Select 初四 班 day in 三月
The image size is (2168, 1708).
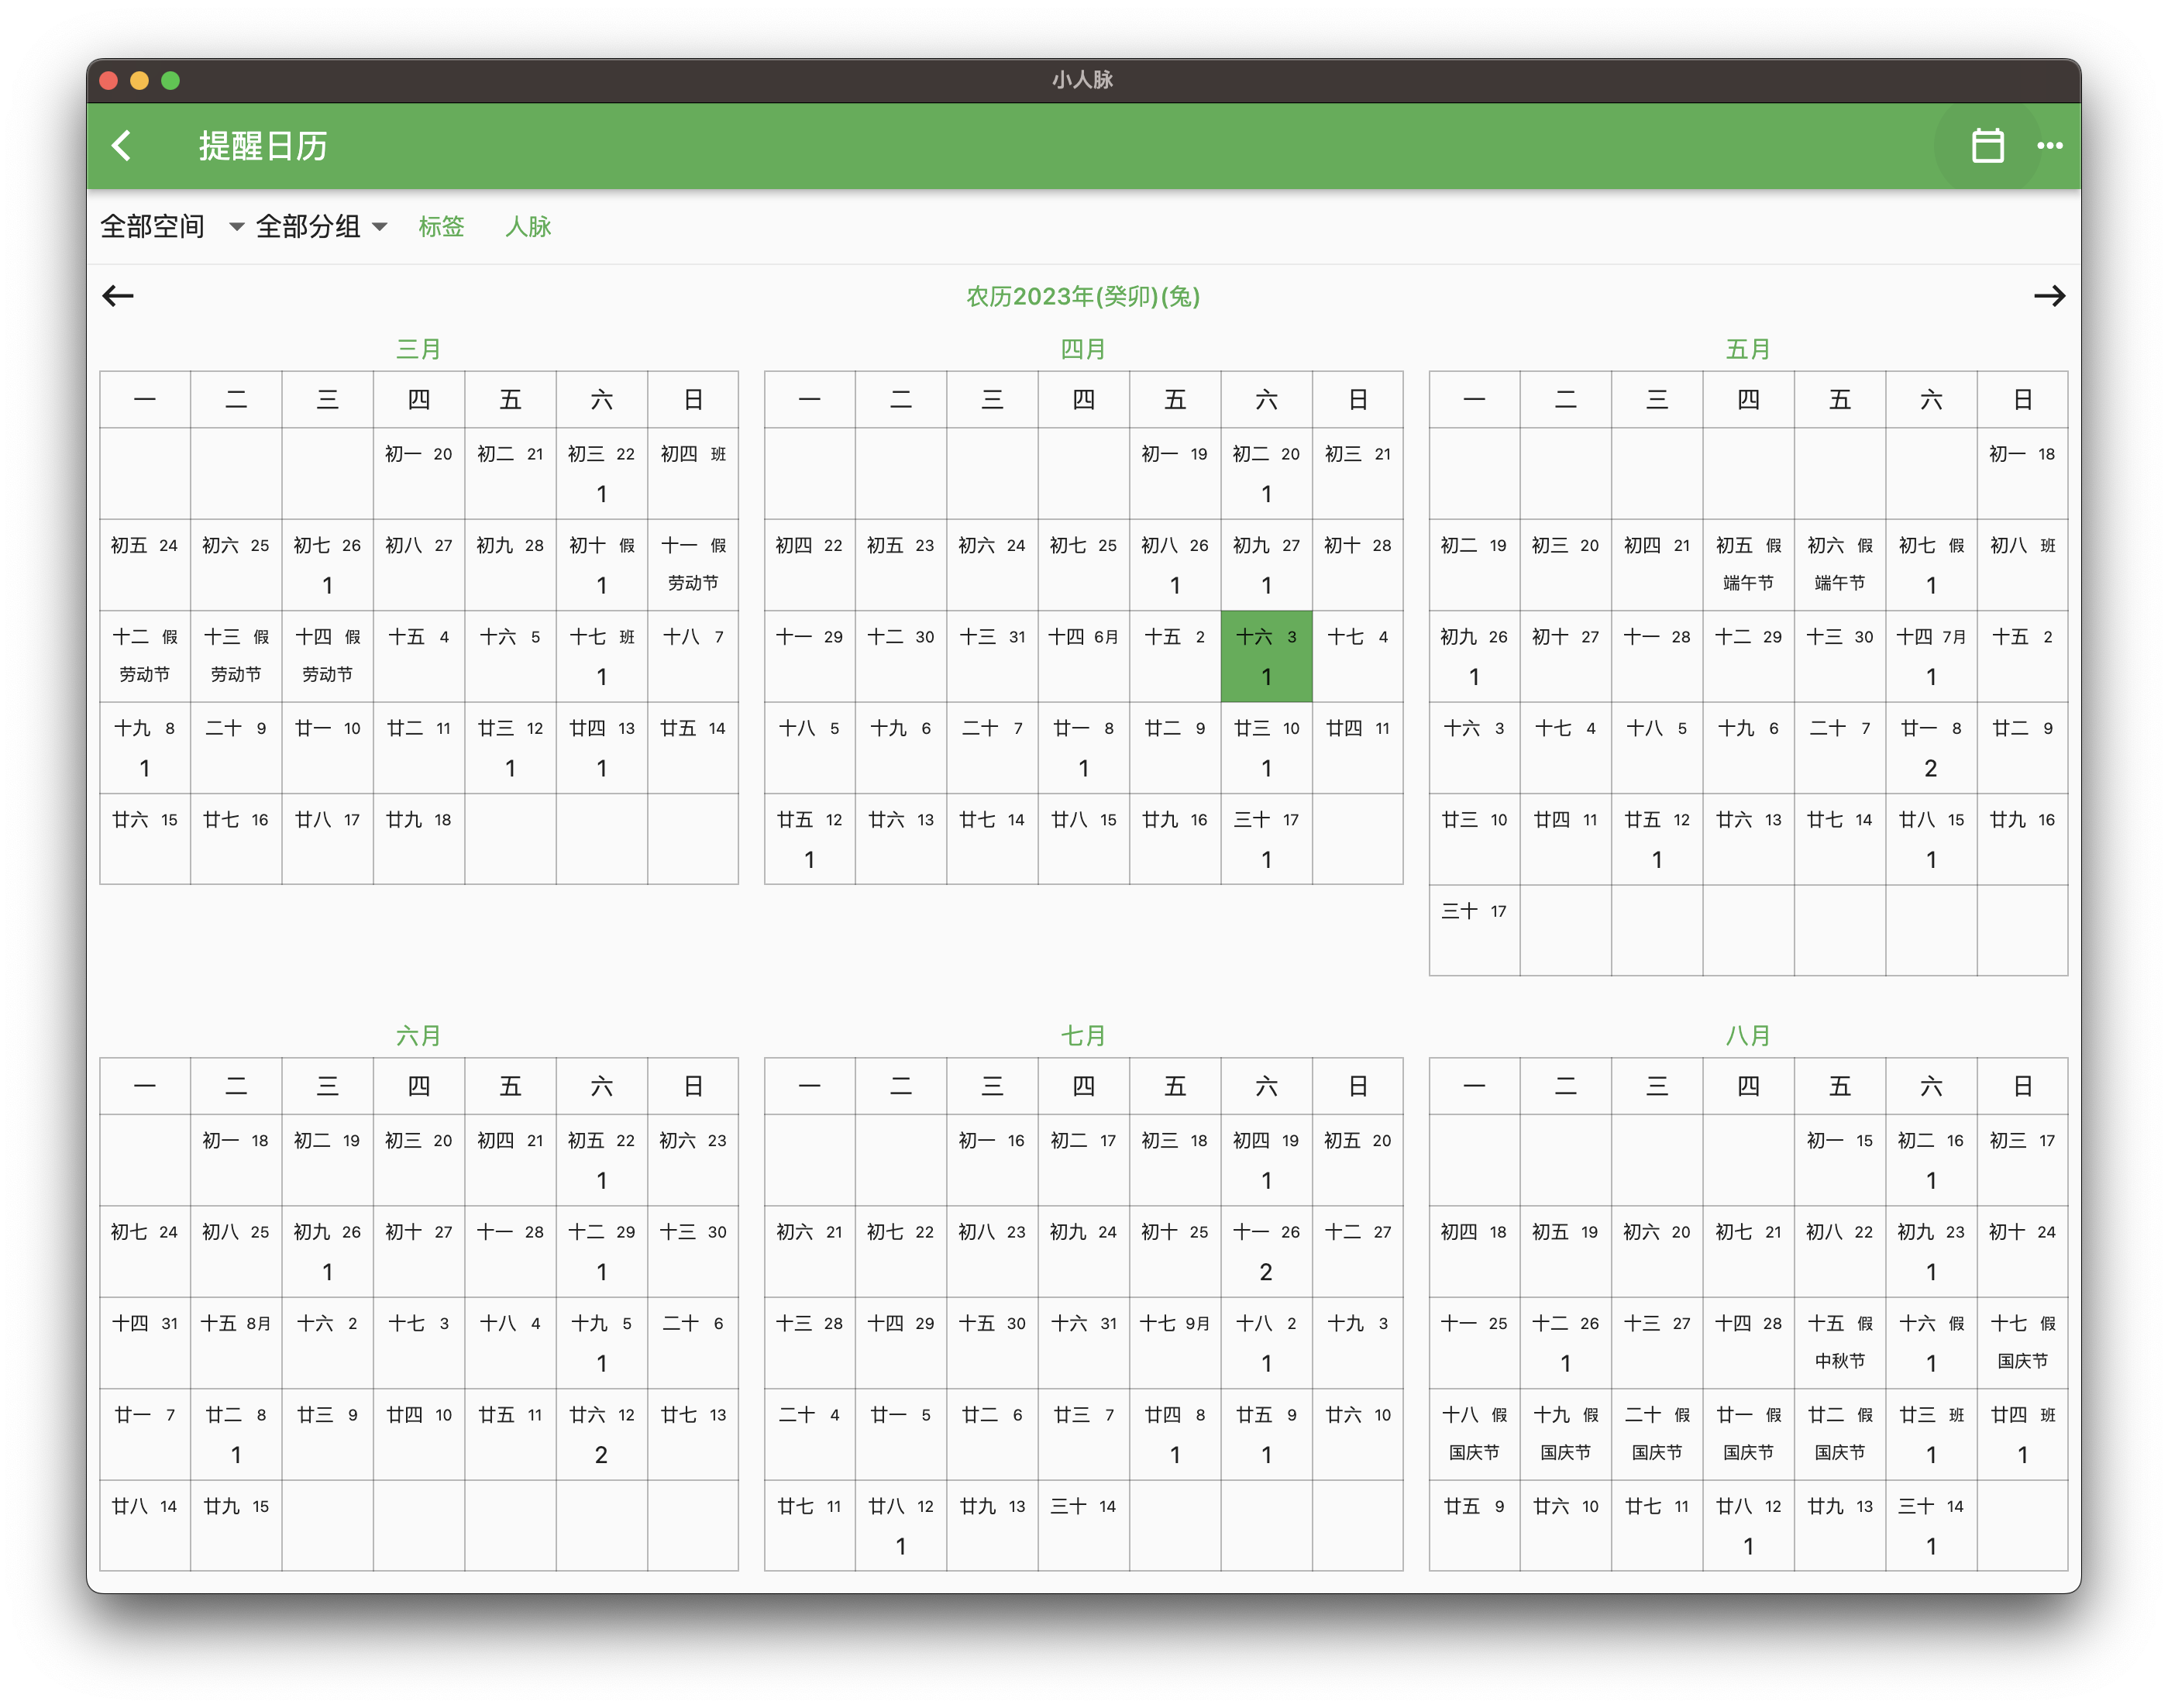point(693,473)
